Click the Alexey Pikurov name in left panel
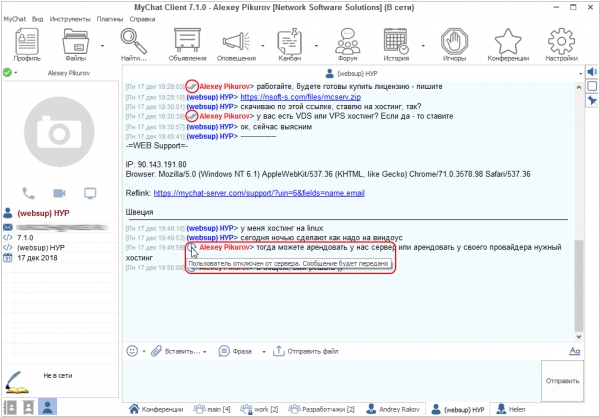 68,73
